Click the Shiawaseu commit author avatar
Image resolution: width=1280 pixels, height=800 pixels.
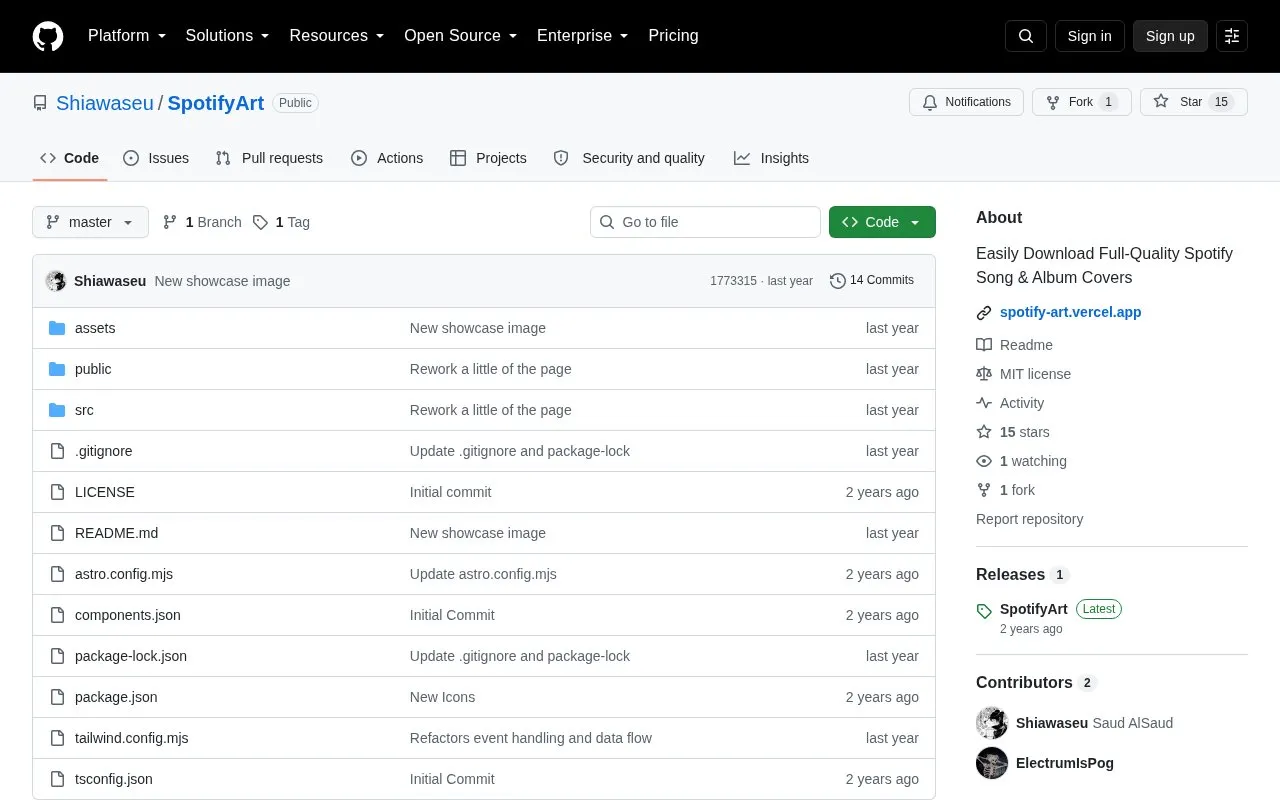[56, 281]
